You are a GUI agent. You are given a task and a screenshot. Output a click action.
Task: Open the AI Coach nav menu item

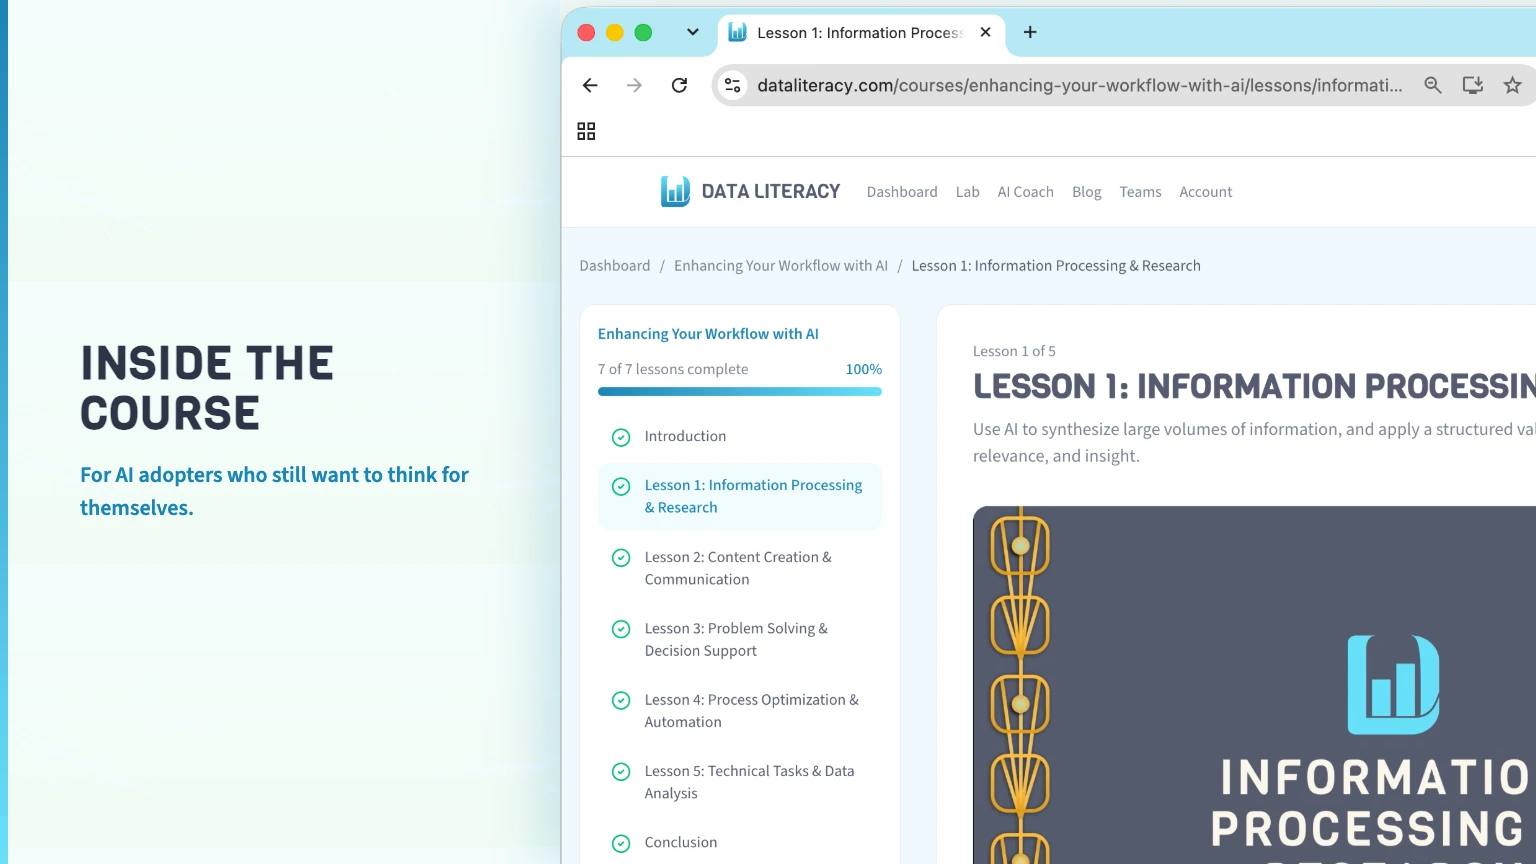[x=1025, y=192]
